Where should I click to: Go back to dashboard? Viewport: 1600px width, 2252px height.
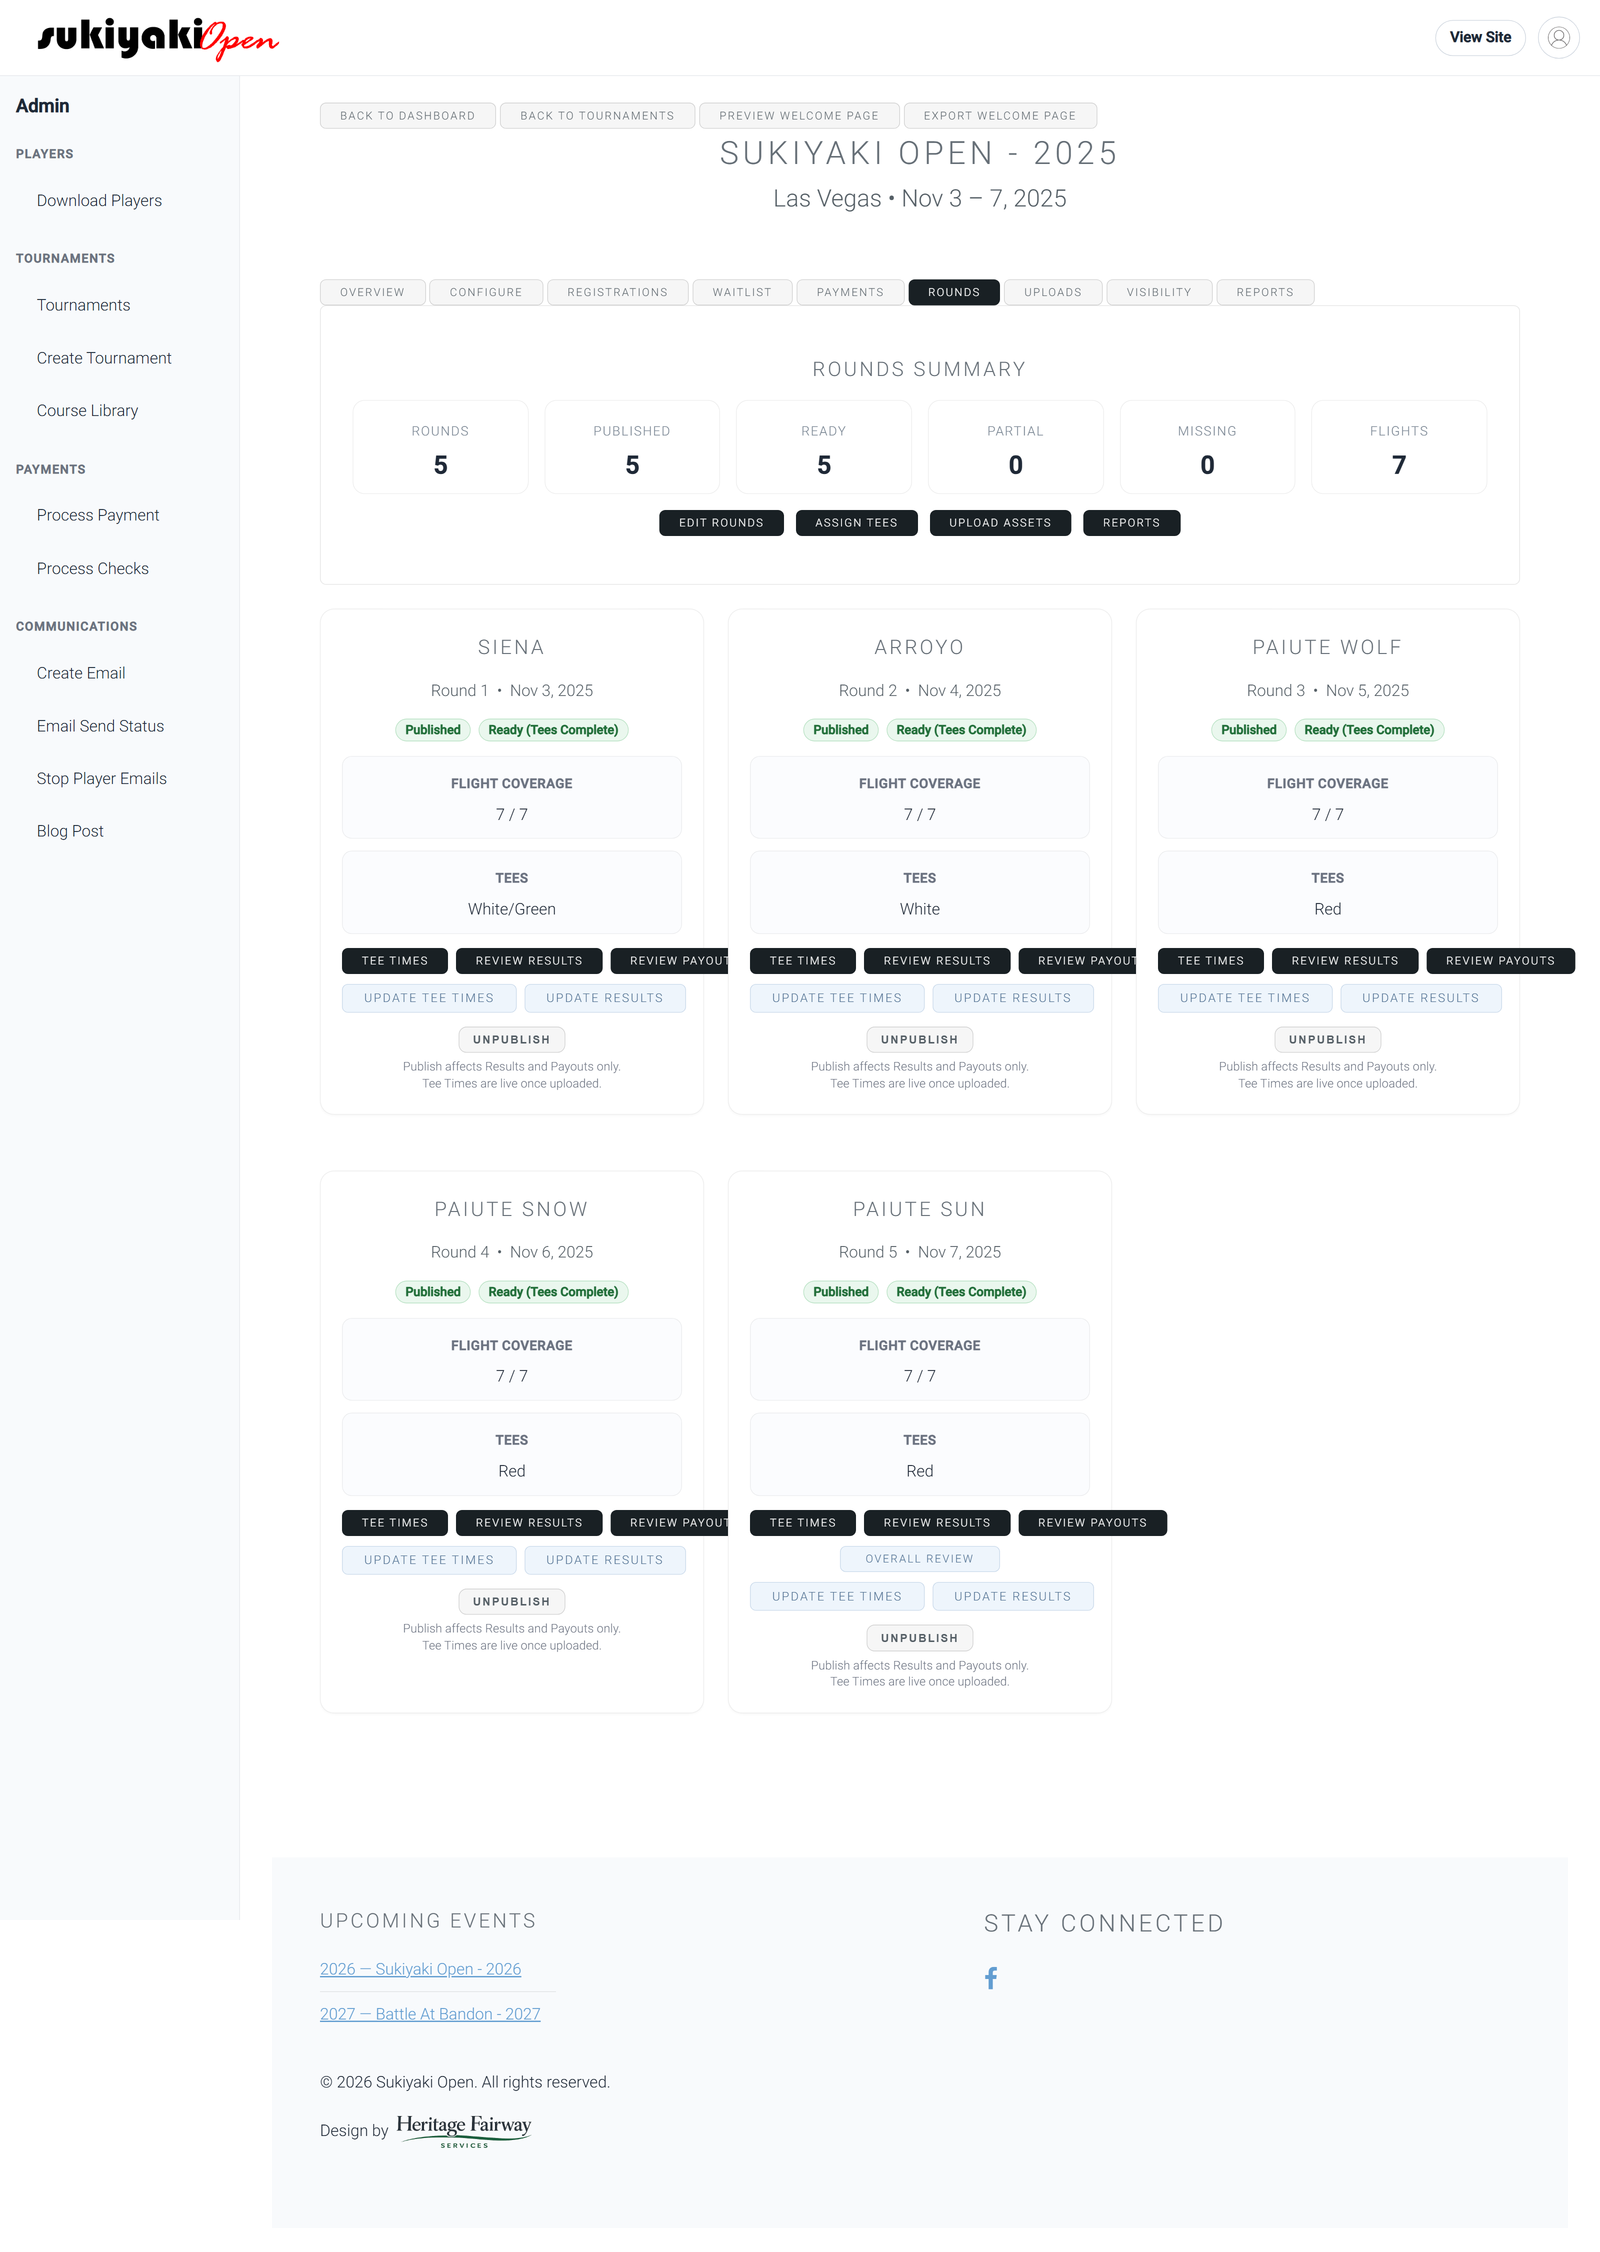407,116
